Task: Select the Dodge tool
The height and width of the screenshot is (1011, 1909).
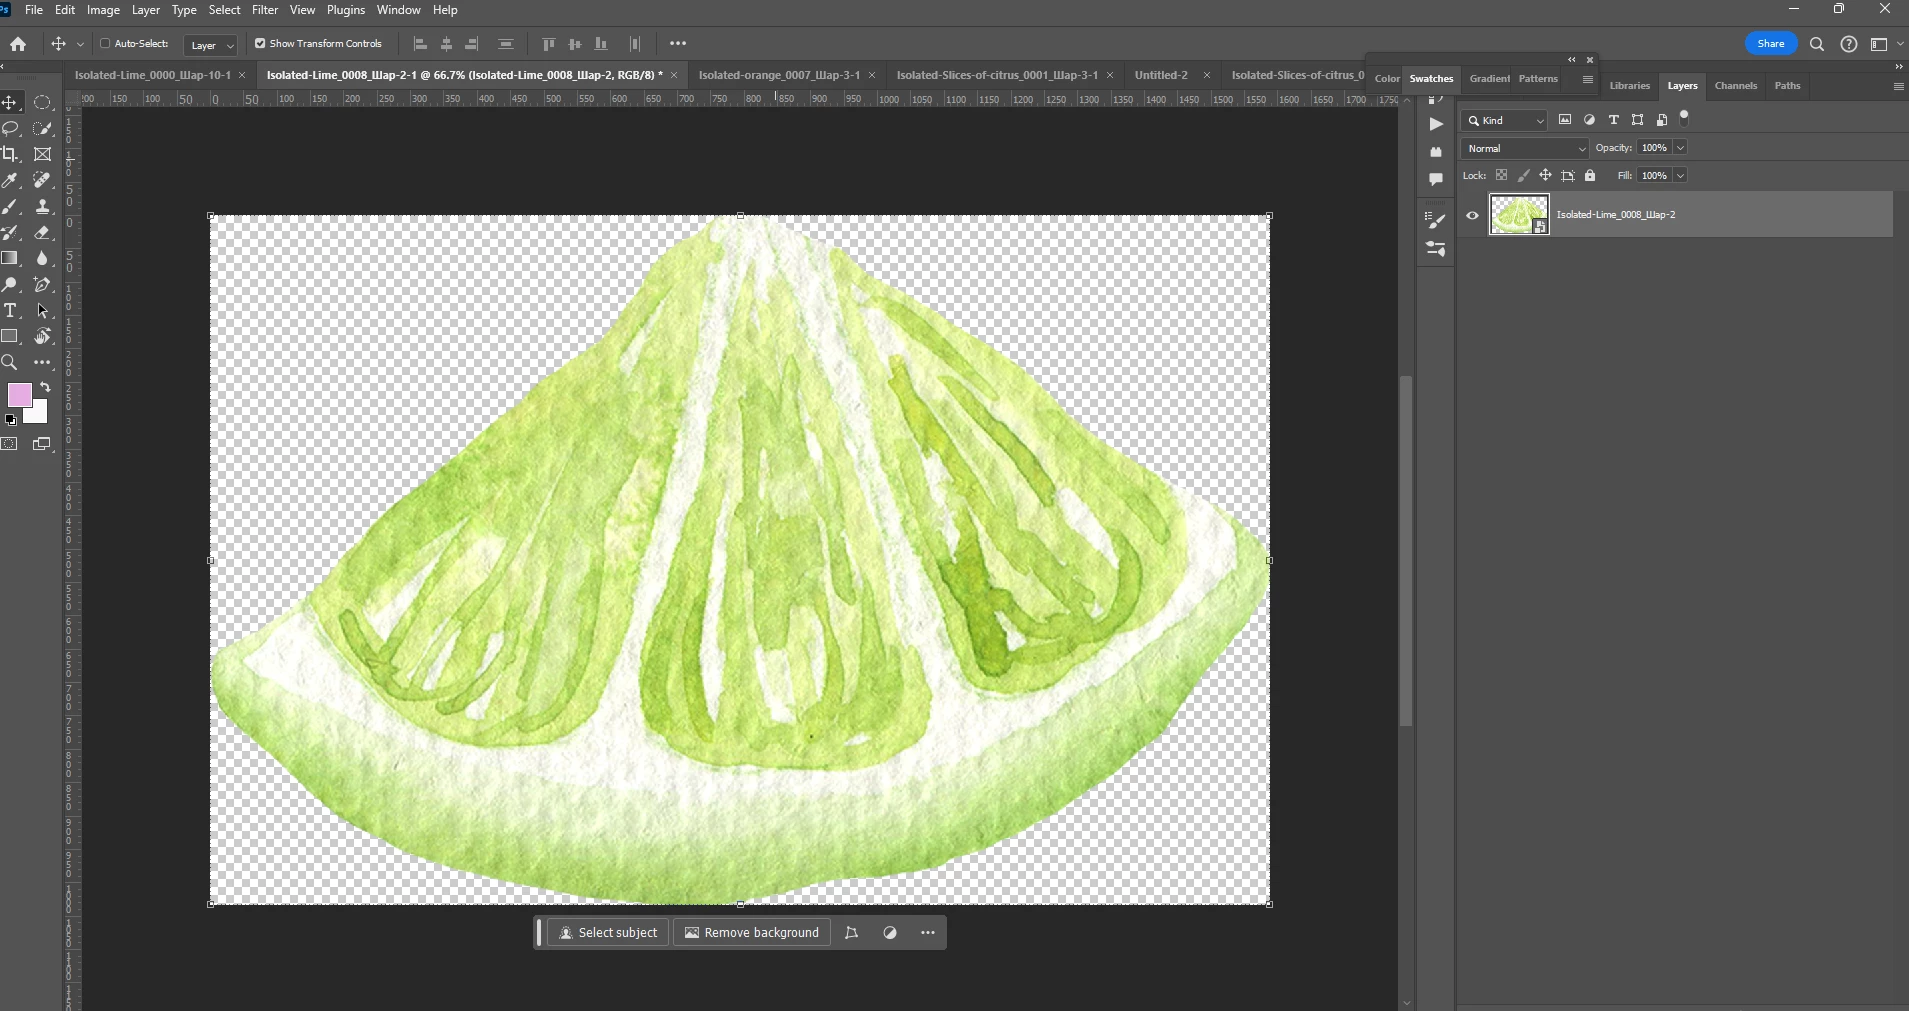Action: pos(10,284)
